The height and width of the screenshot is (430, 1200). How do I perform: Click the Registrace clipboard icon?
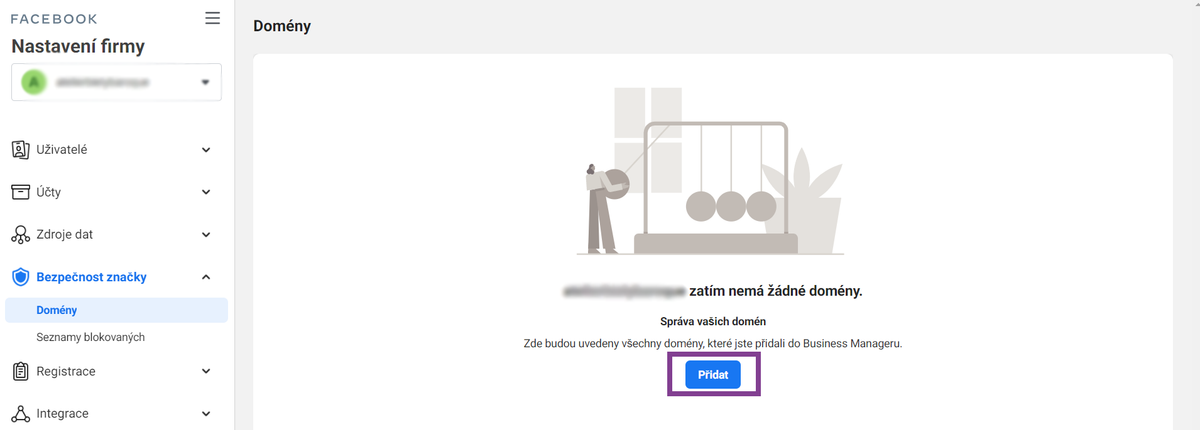tap(20, 371)
